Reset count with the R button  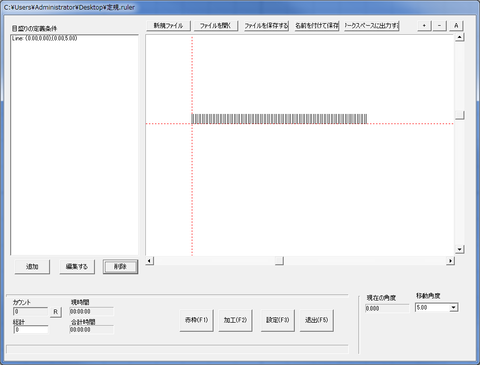point(56,312)
